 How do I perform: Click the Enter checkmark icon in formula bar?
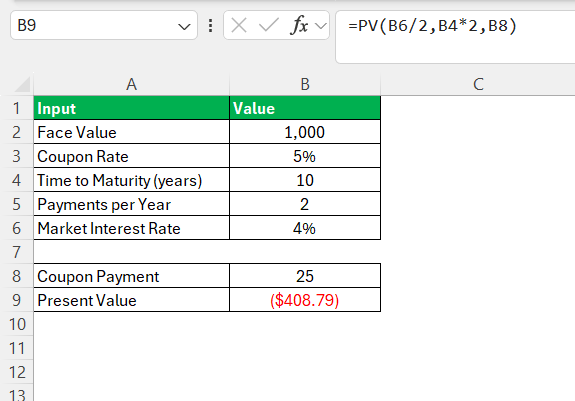[x=268, y=26]
